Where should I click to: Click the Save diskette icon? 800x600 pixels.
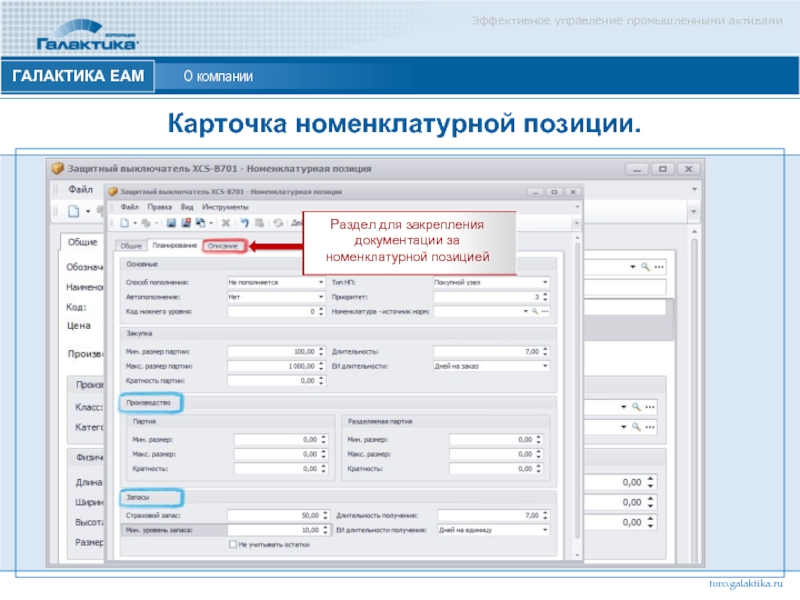[x=171, y=223]
